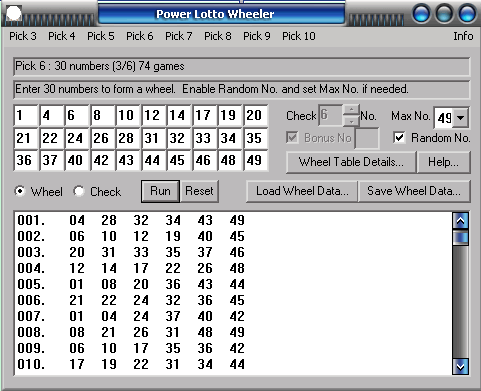Open the Pick 3 menu
Viewport: 481px width, 391px height.
23,36
